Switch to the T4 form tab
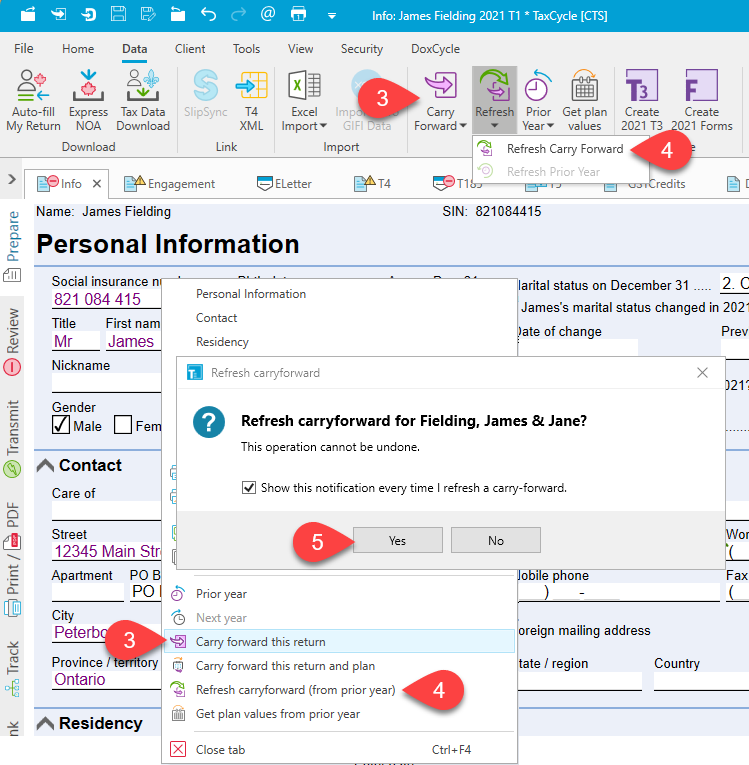The image size is (749, 765). (372, 183)
